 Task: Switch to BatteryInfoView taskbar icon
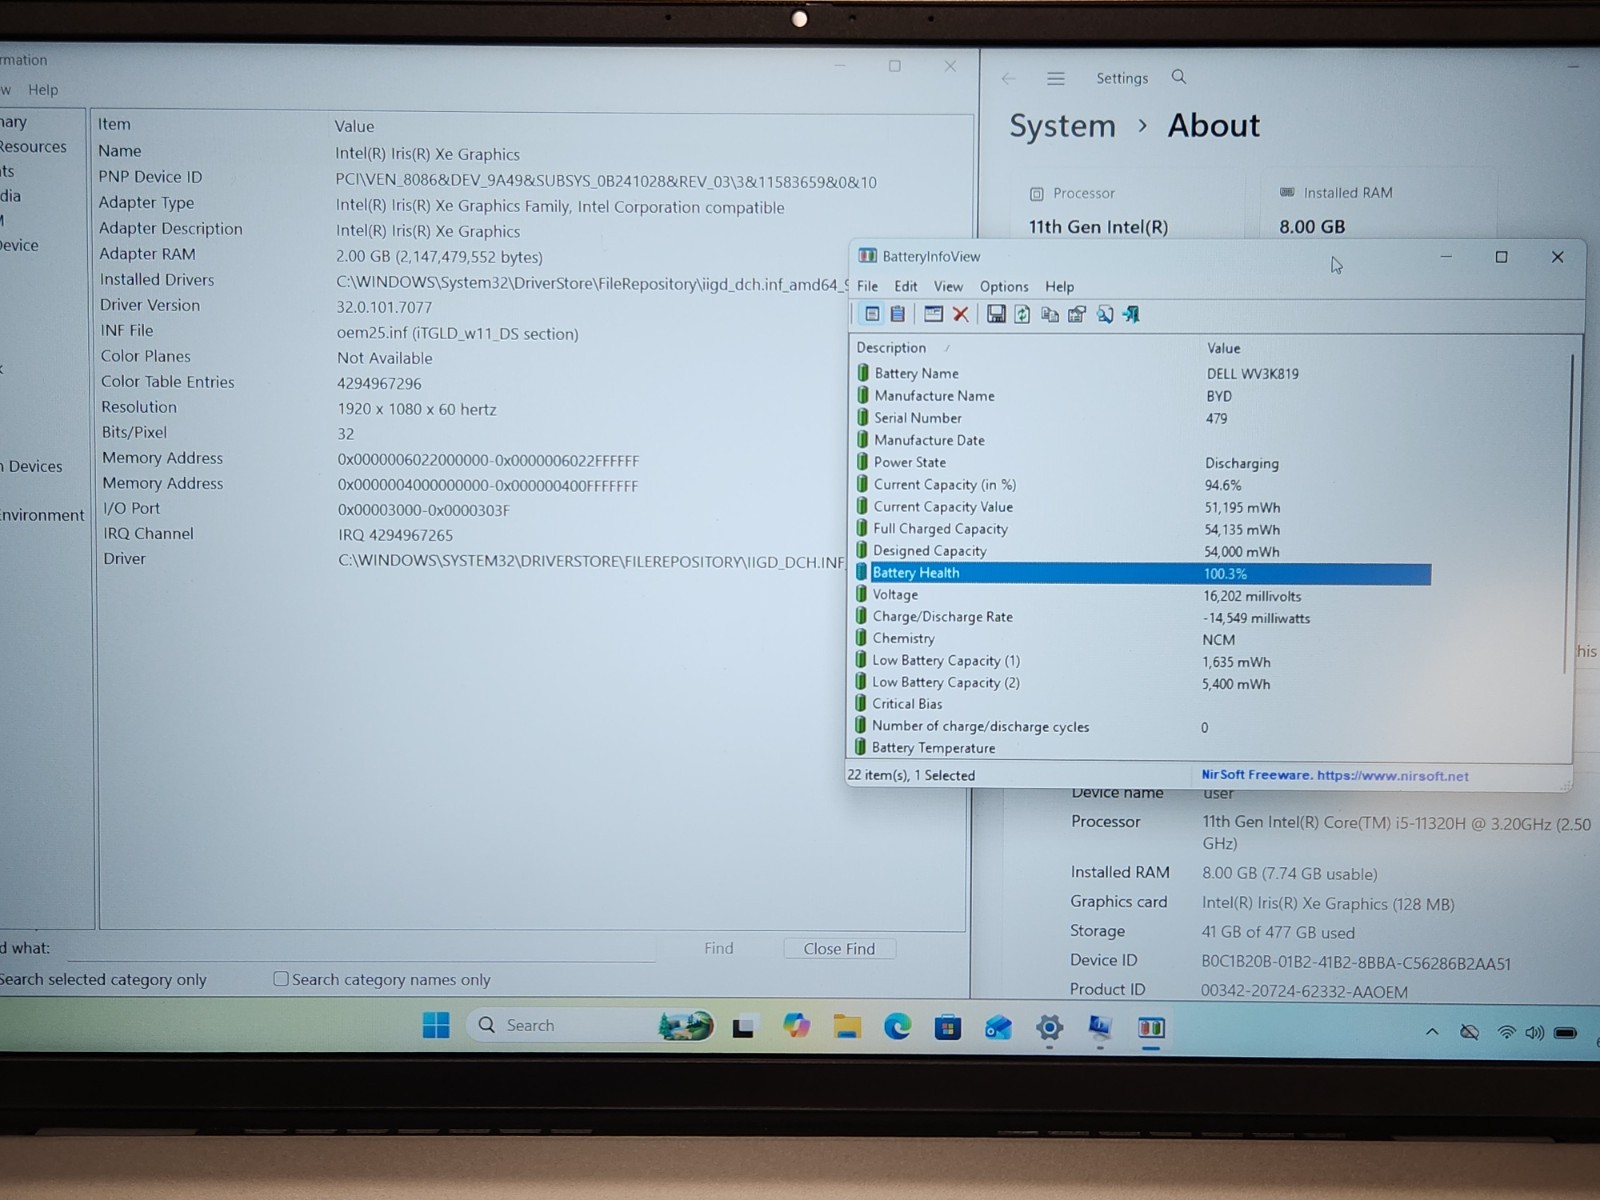click(1151, 1027)
